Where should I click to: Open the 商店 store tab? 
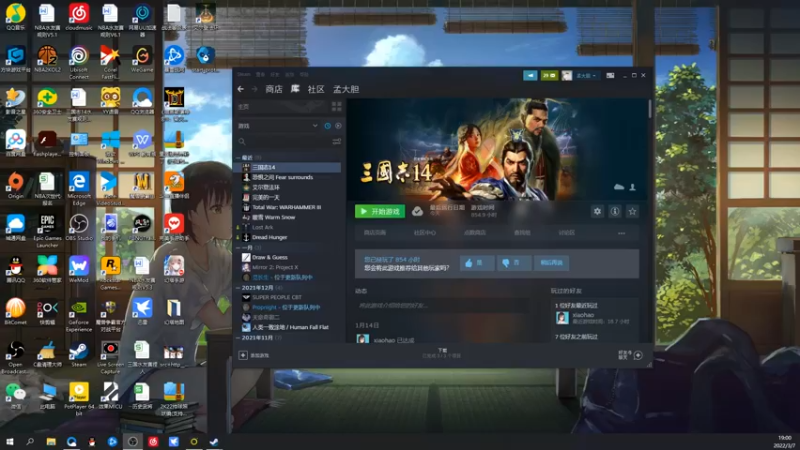274,89
